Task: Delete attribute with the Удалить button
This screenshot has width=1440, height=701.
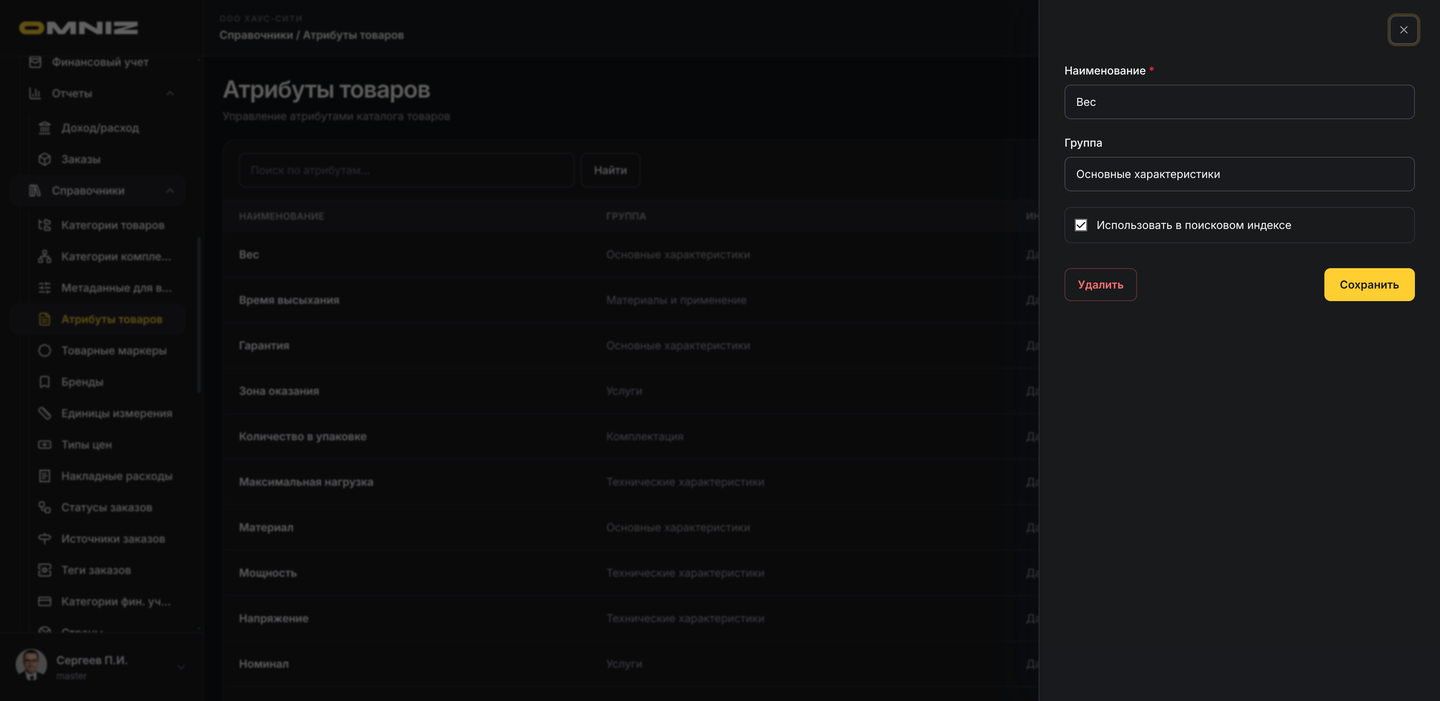Action: point(1100,285)
